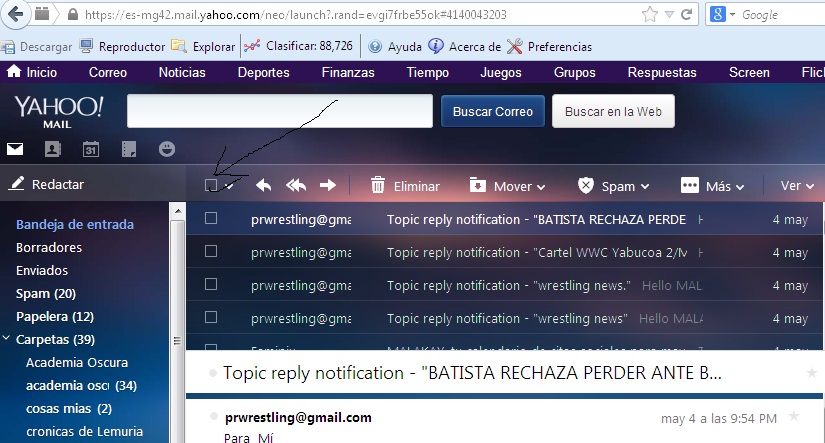The image size is (825, 443).
Task: Check the fourth "wrestling news" Hello MALA checkbox
Action: pos(211,317)
